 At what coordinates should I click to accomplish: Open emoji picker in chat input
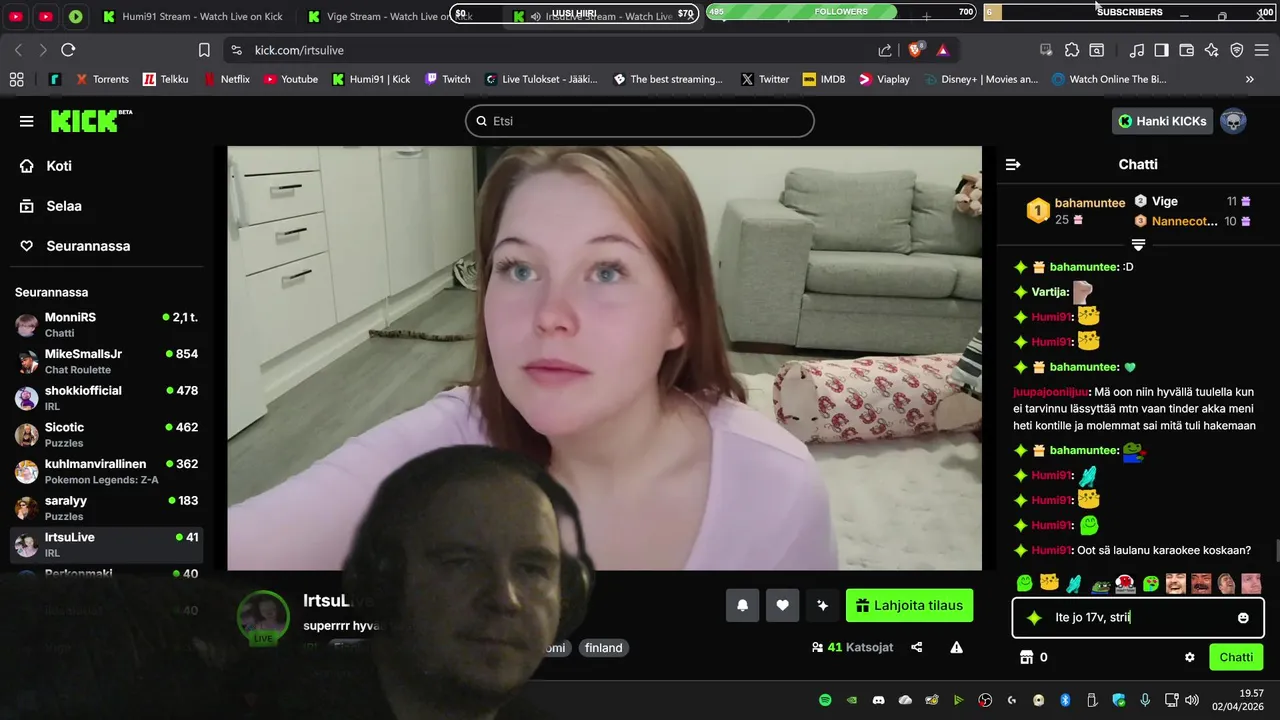(1243, 618)
